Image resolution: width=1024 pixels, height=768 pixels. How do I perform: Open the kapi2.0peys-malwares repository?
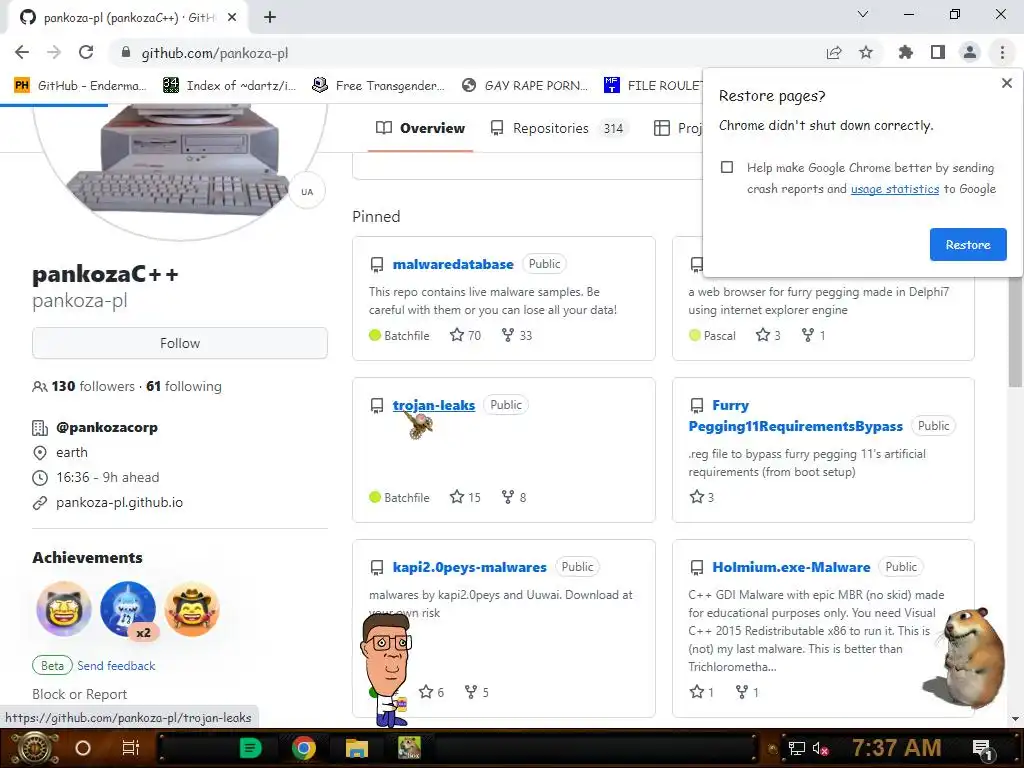pyautogui.click(x=470, y=567)
